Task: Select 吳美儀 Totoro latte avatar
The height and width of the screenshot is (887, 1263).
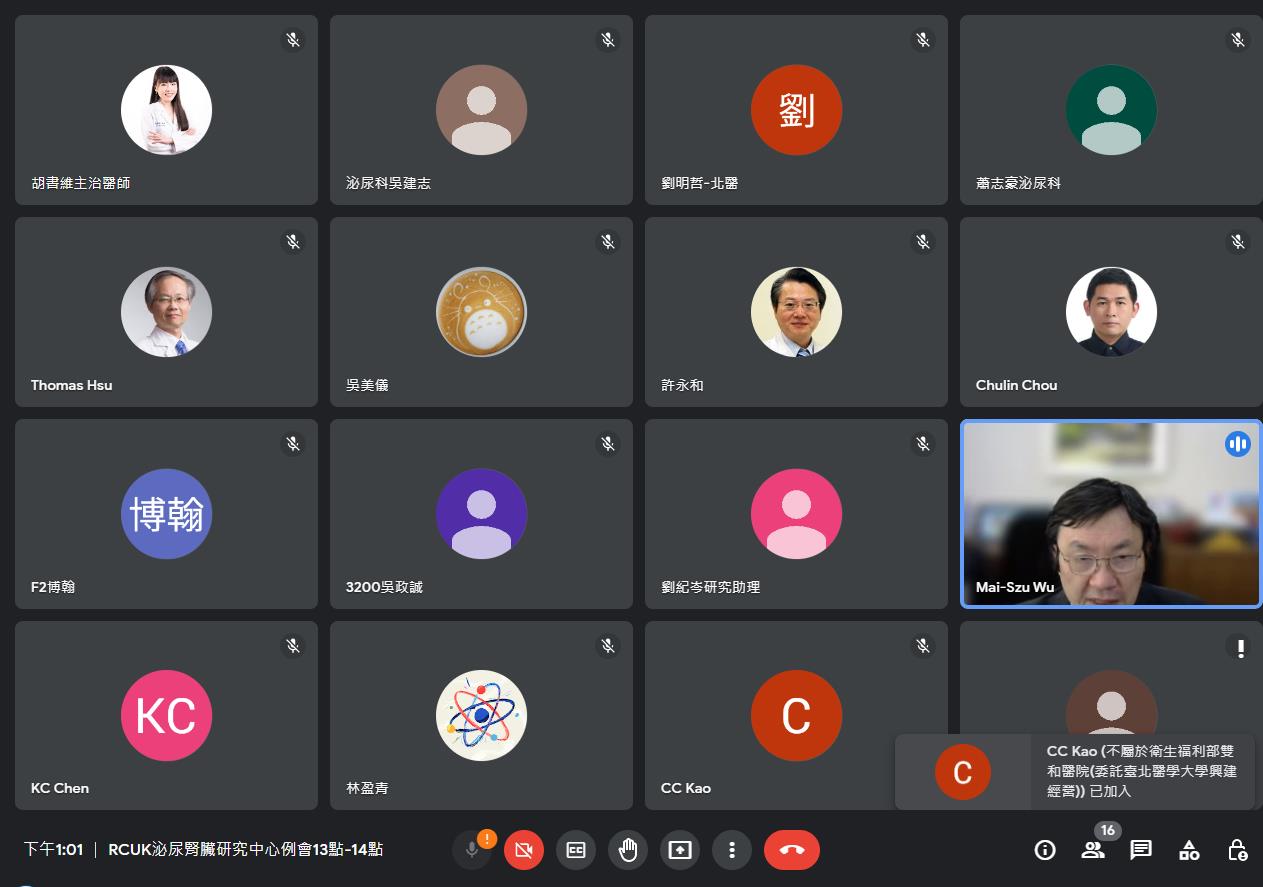Action: tap(481, 312)
